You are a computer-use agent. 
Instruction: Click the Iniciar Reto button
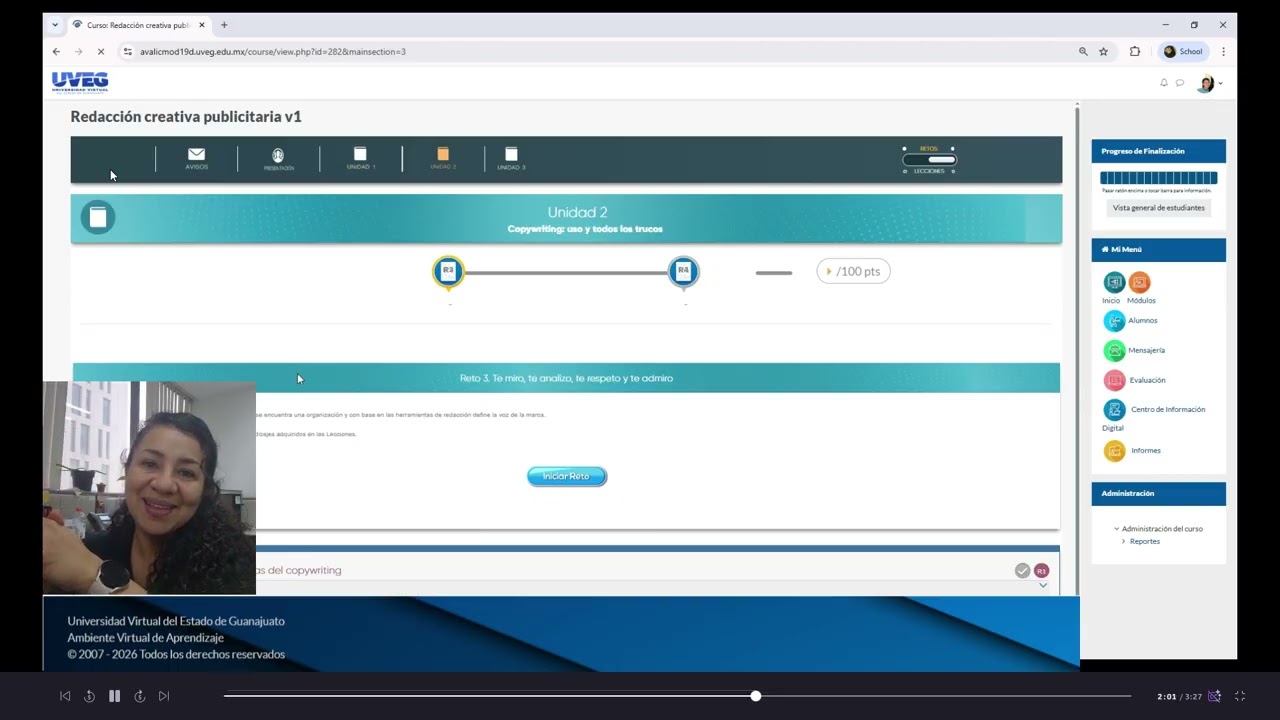point(567,476)
